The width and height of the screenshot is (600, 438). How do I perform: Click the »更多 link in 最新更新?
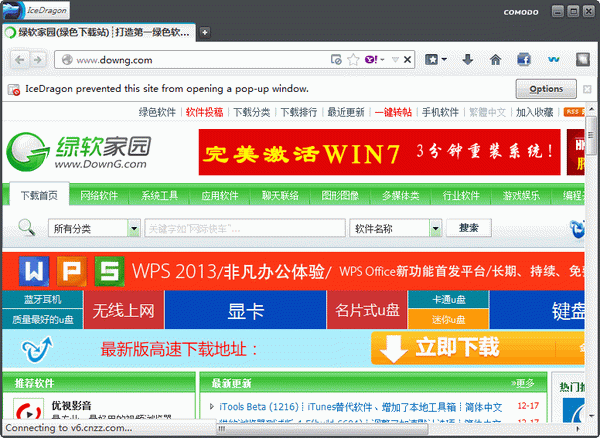point(522,383)
